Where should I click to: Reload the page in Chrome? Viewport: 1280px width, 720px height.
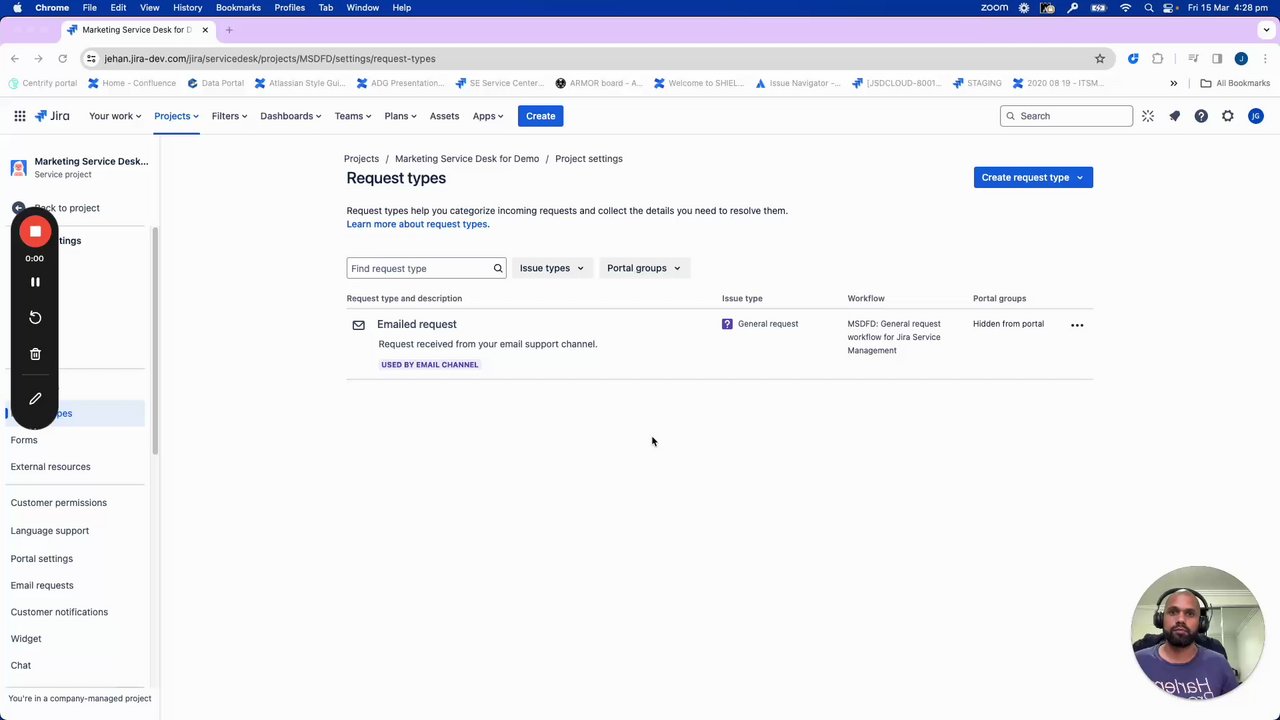pos(62,59)
